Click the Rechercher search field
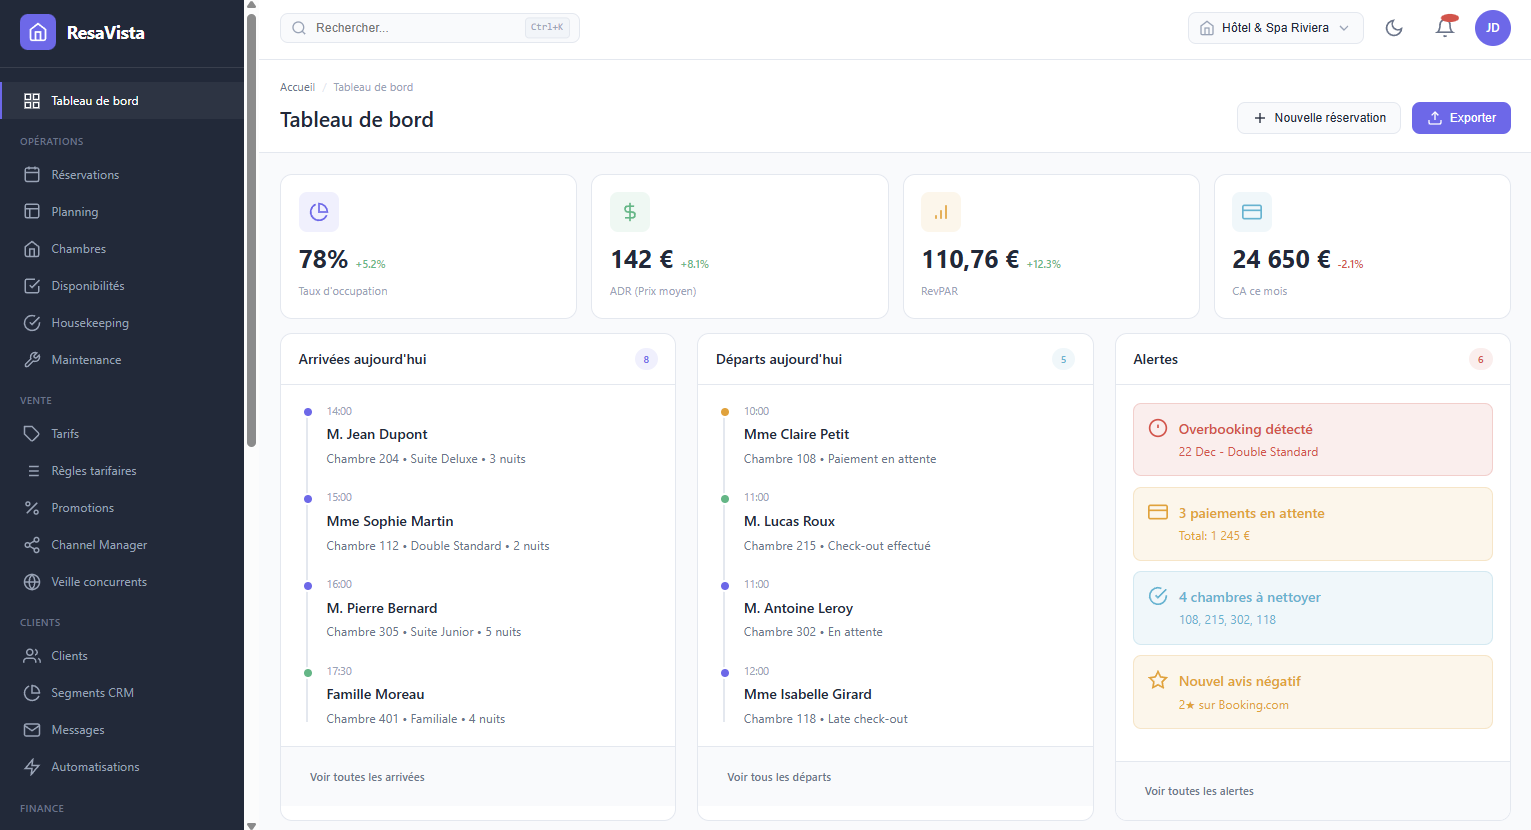 pos(420,28)
